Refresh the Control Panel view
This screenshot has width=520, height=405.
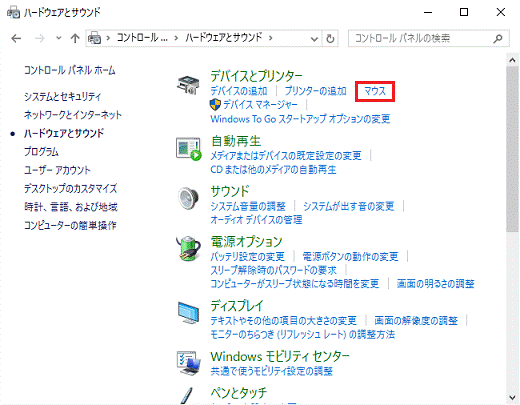330,39
